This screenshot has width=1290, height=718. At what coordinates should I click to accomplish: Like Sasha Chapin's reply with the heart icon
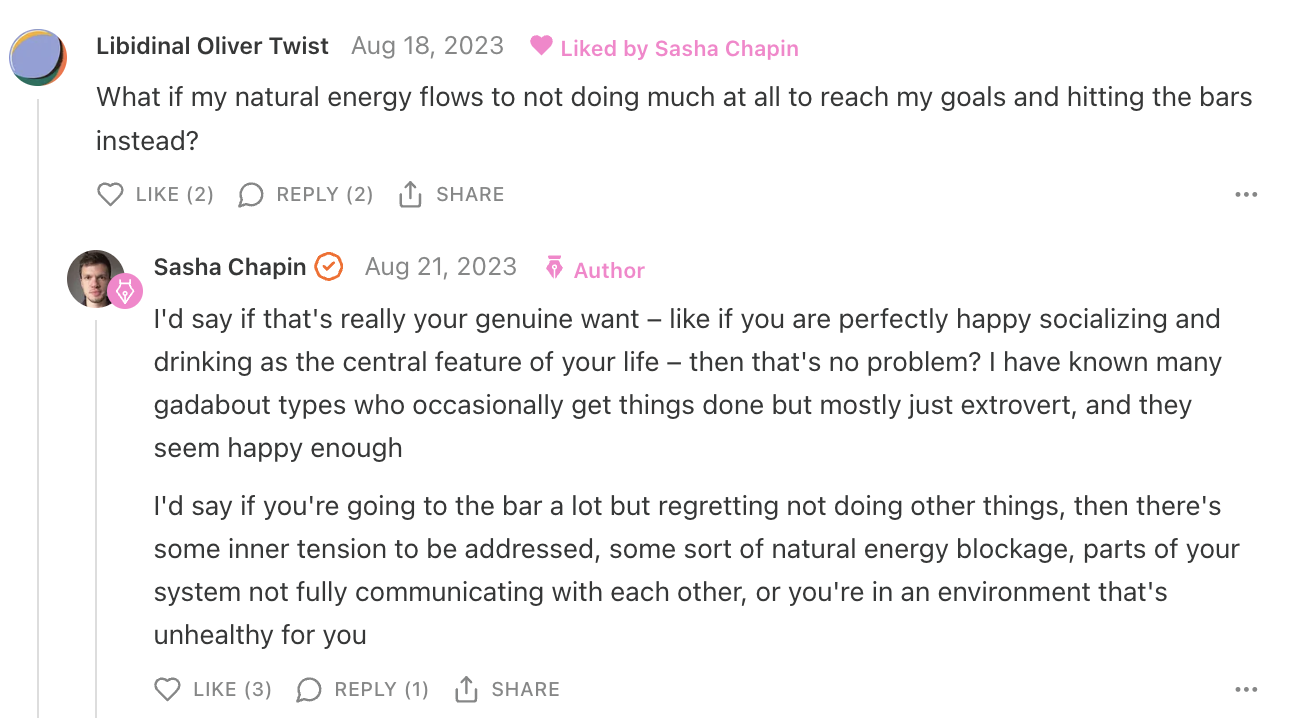point(168,689)
